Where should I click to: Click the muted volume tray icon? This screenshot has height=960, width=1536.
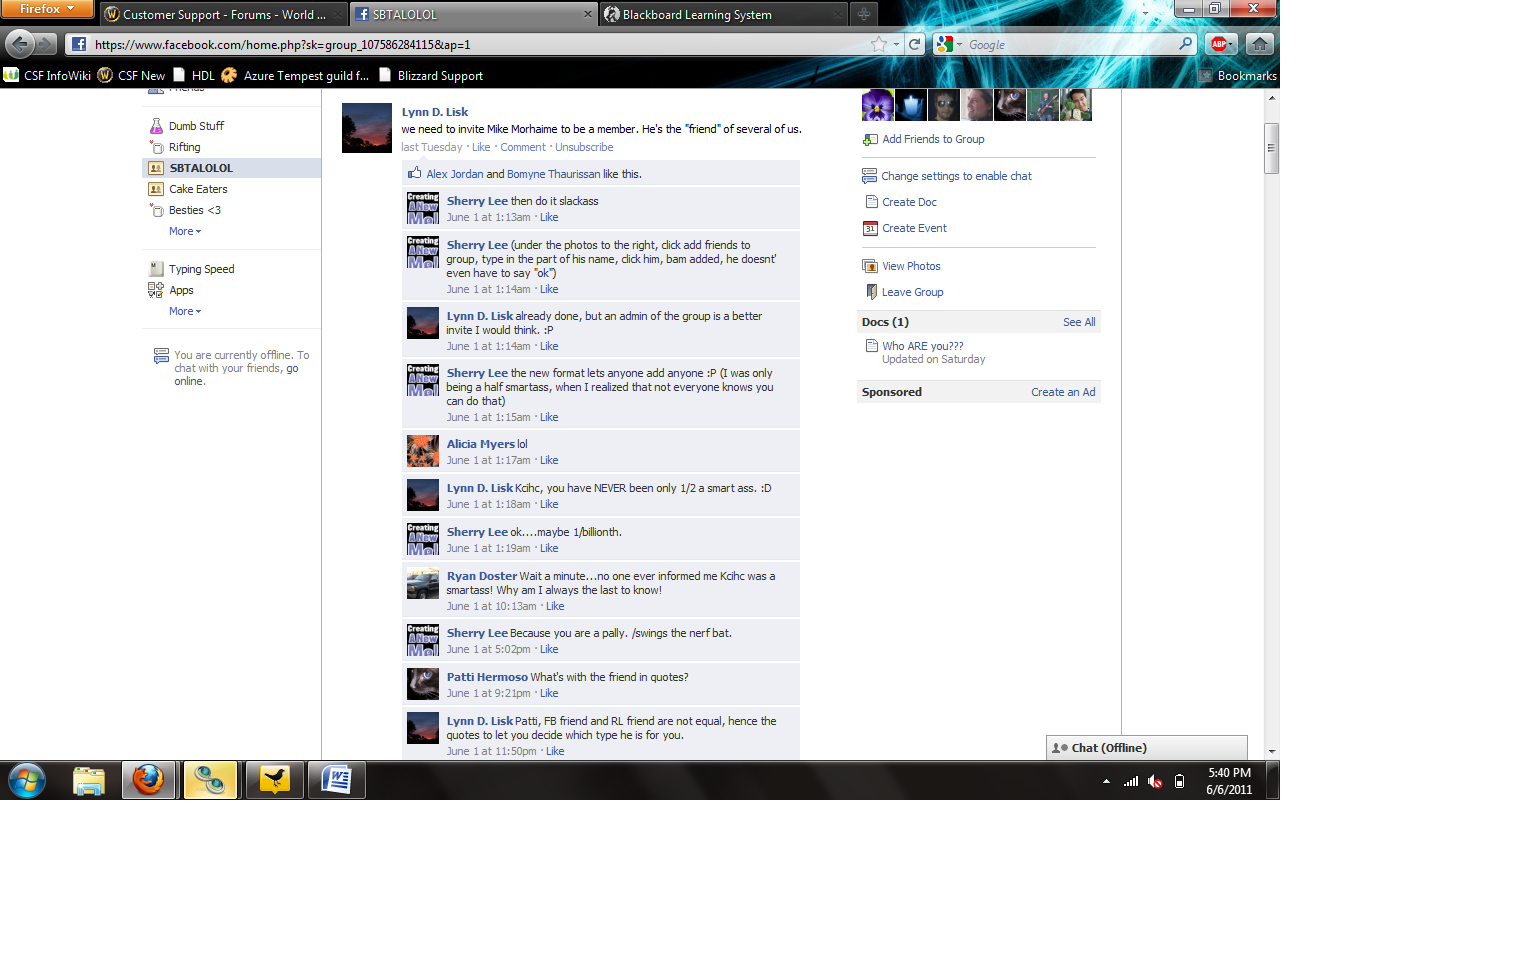coord(1155,781)
